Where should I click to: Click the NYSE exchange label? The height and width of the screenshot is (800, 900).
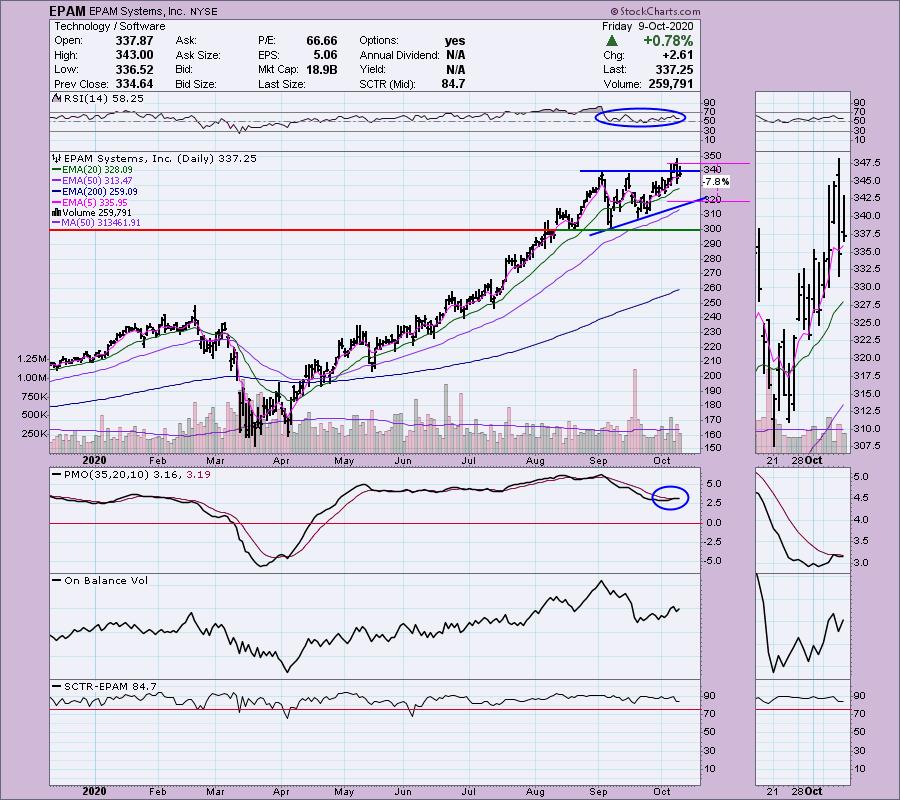point(204,11)
